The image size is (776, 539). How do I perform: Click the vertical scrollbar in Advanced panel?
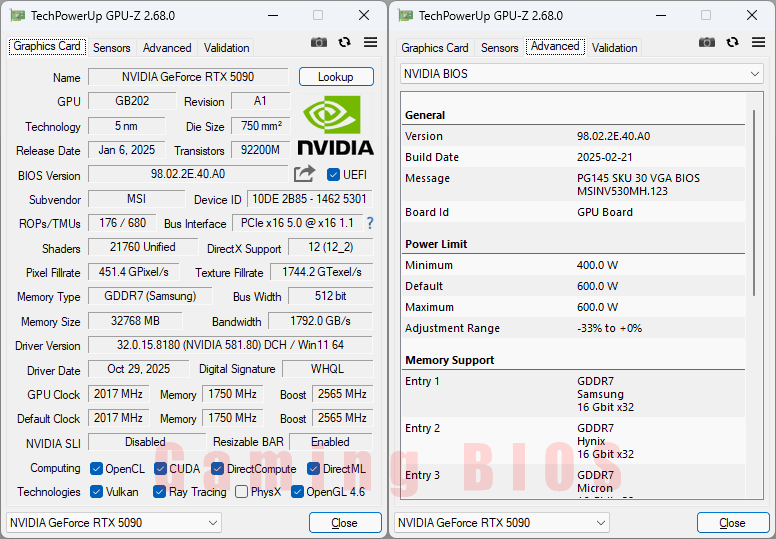tap(754, 203)
